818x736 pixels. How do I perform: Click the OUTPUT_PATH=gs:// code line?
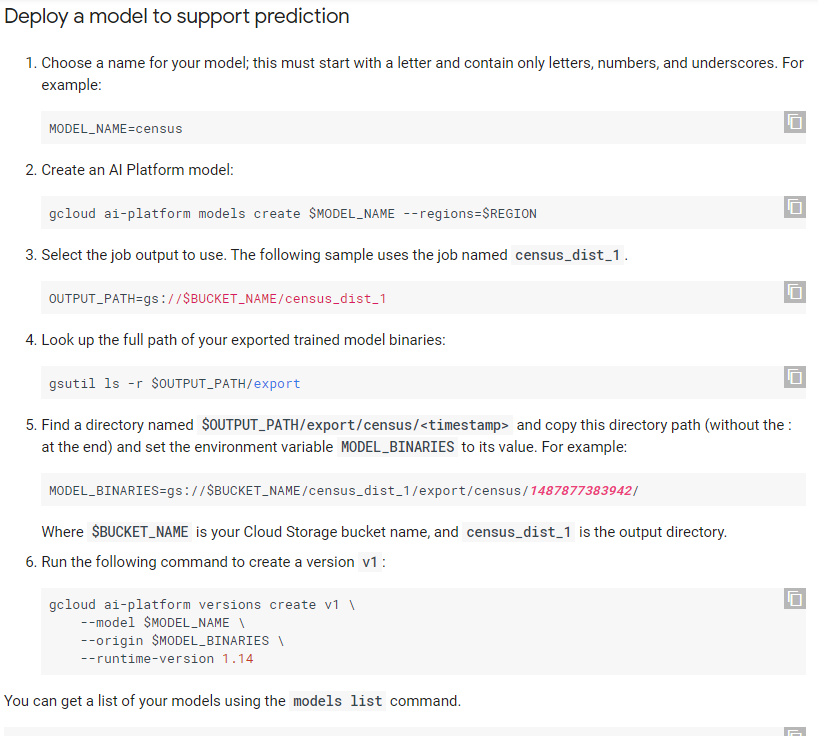(217, 299)
